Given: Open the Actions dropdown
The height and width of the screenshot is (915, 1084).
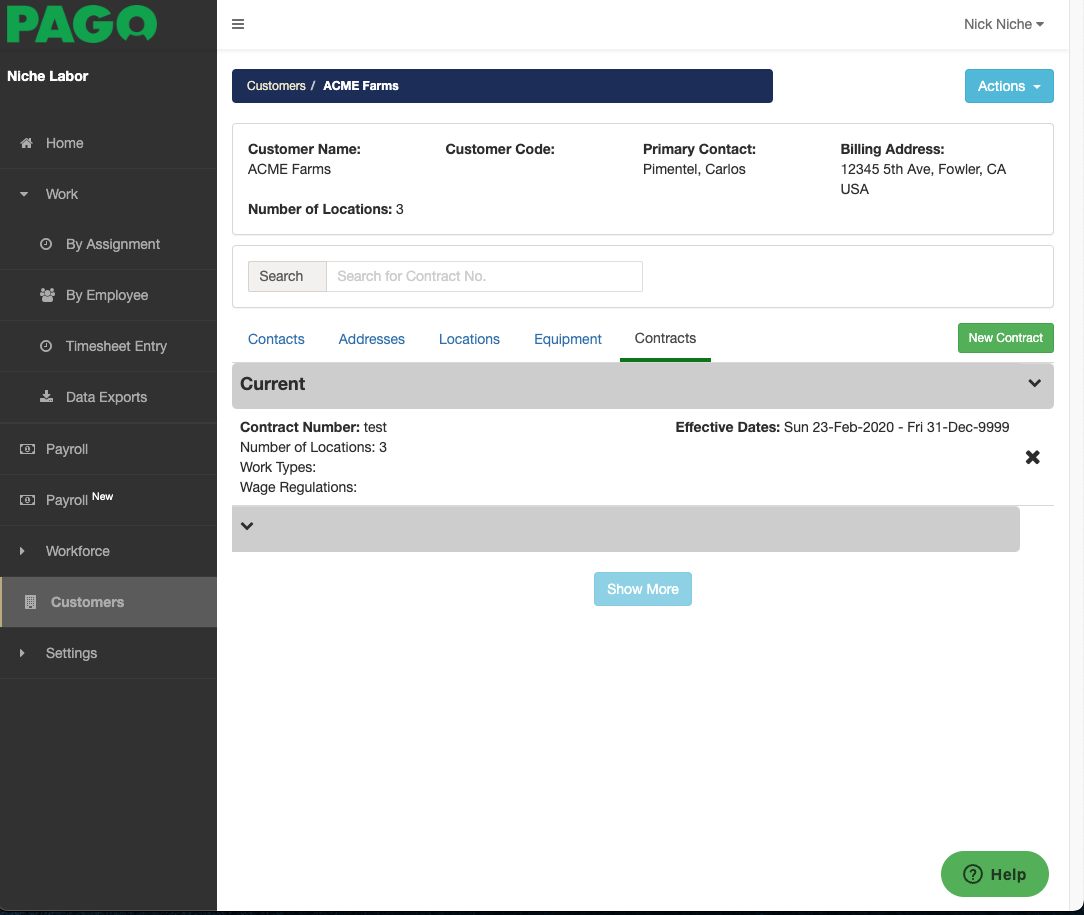Looking at the screenshot, I should coord(1009,86).
